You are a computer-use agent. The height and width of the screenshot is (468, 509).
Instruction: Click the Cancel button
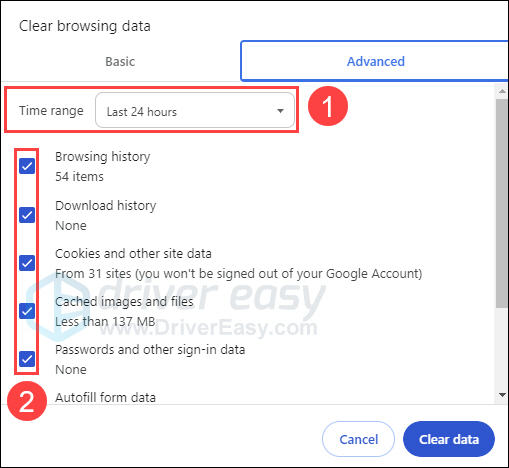[358, 439]
